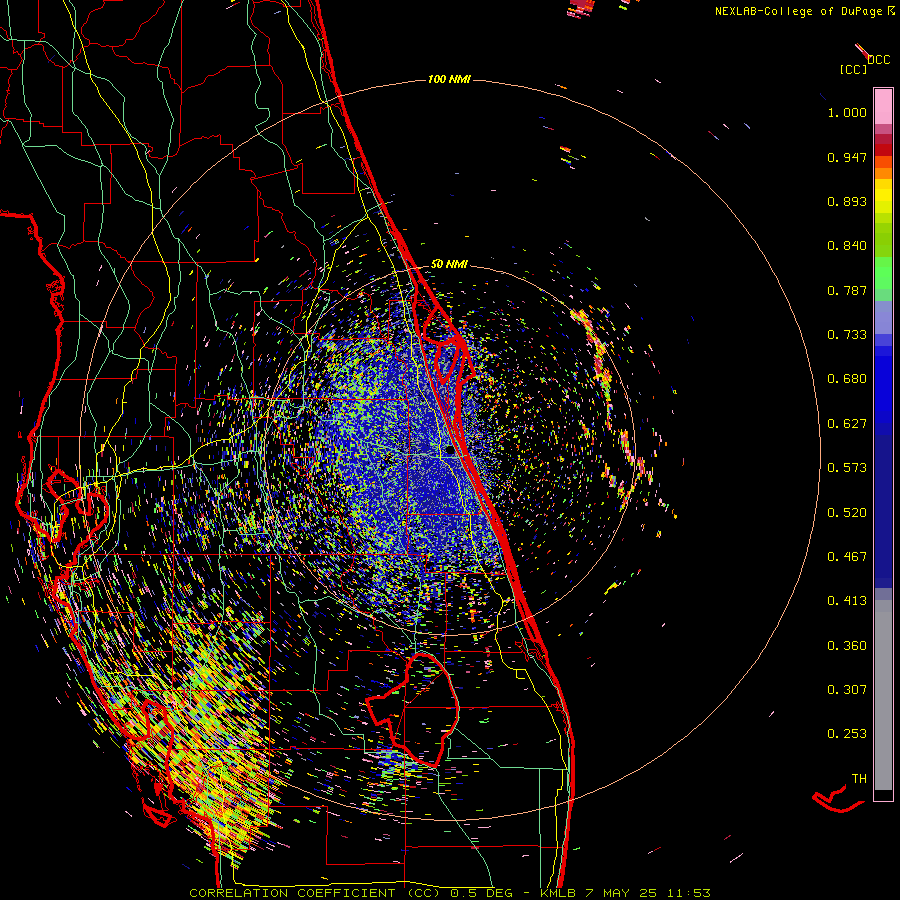The width and height of the screenshot is (900, 900).
Task: Click the 100 NMI range ring label
Action: click(449, 79)
